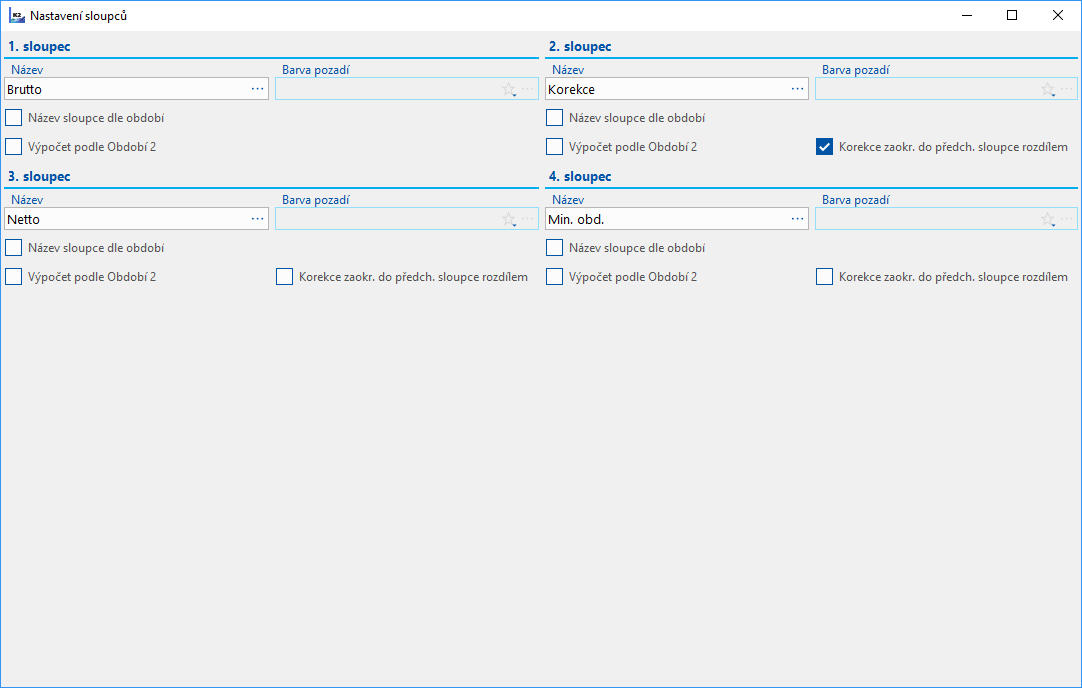
Task: Check Korekce zaokr. checkbox in column 4
Action: pyautogui.click(x=825, y=277)
